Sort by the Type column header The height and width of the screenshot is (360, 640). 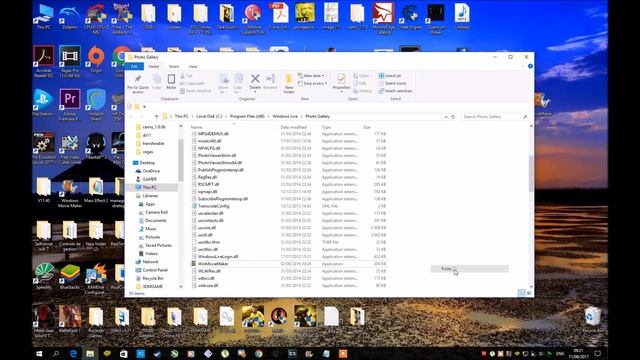[327, 127]
